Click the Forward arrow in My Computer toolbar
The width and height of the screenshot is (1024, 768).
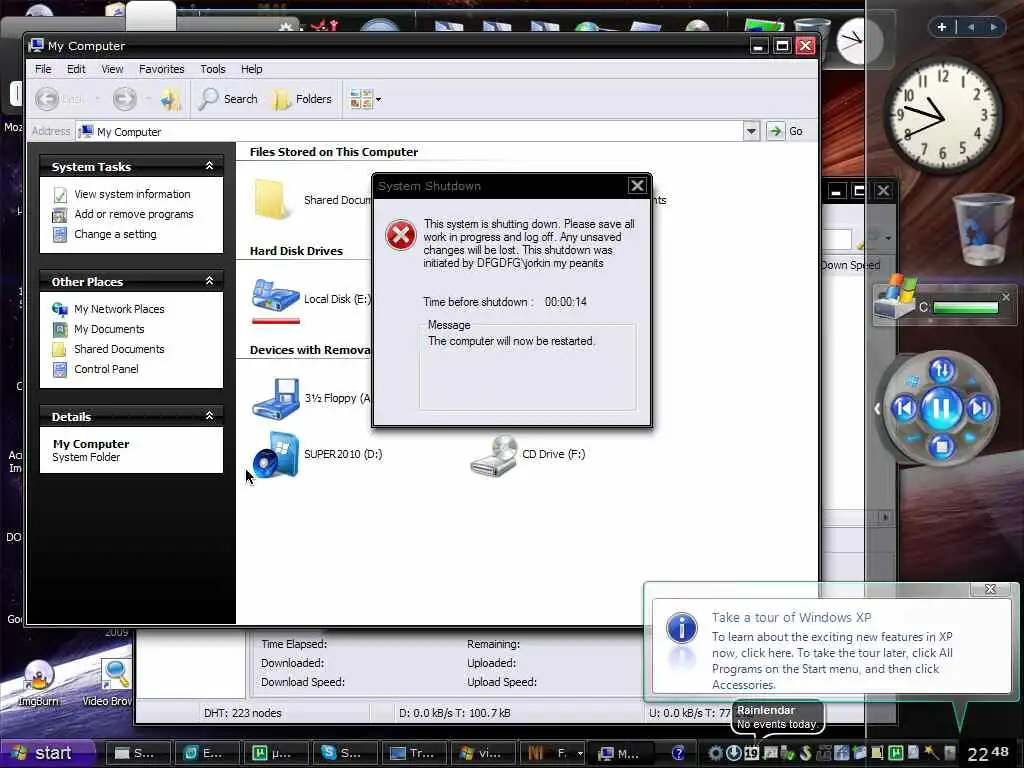(125, 99)
